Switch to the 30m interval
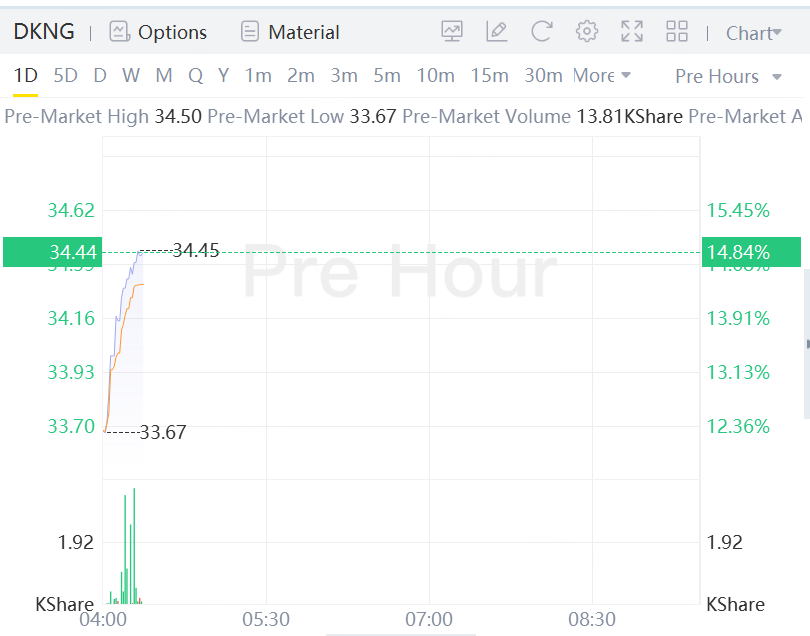The width and height of the screenshot is (810, 636). pyautogui.click(x=543, y=76)
